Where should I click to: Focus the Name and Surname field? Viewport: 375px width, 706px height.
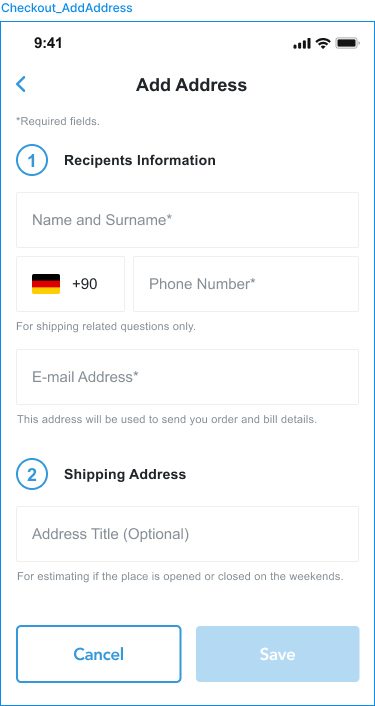tap(188, 220)
